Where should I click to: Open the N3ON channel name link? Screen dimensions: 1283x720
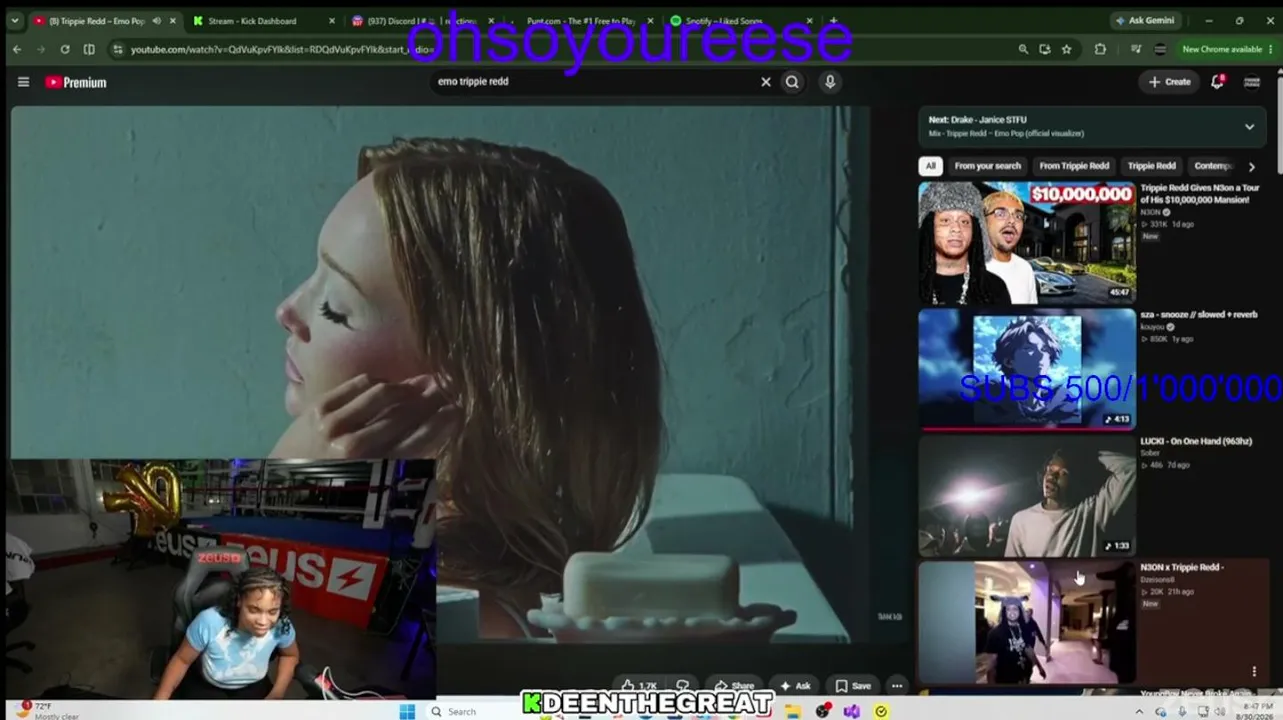coord(1151,212)
